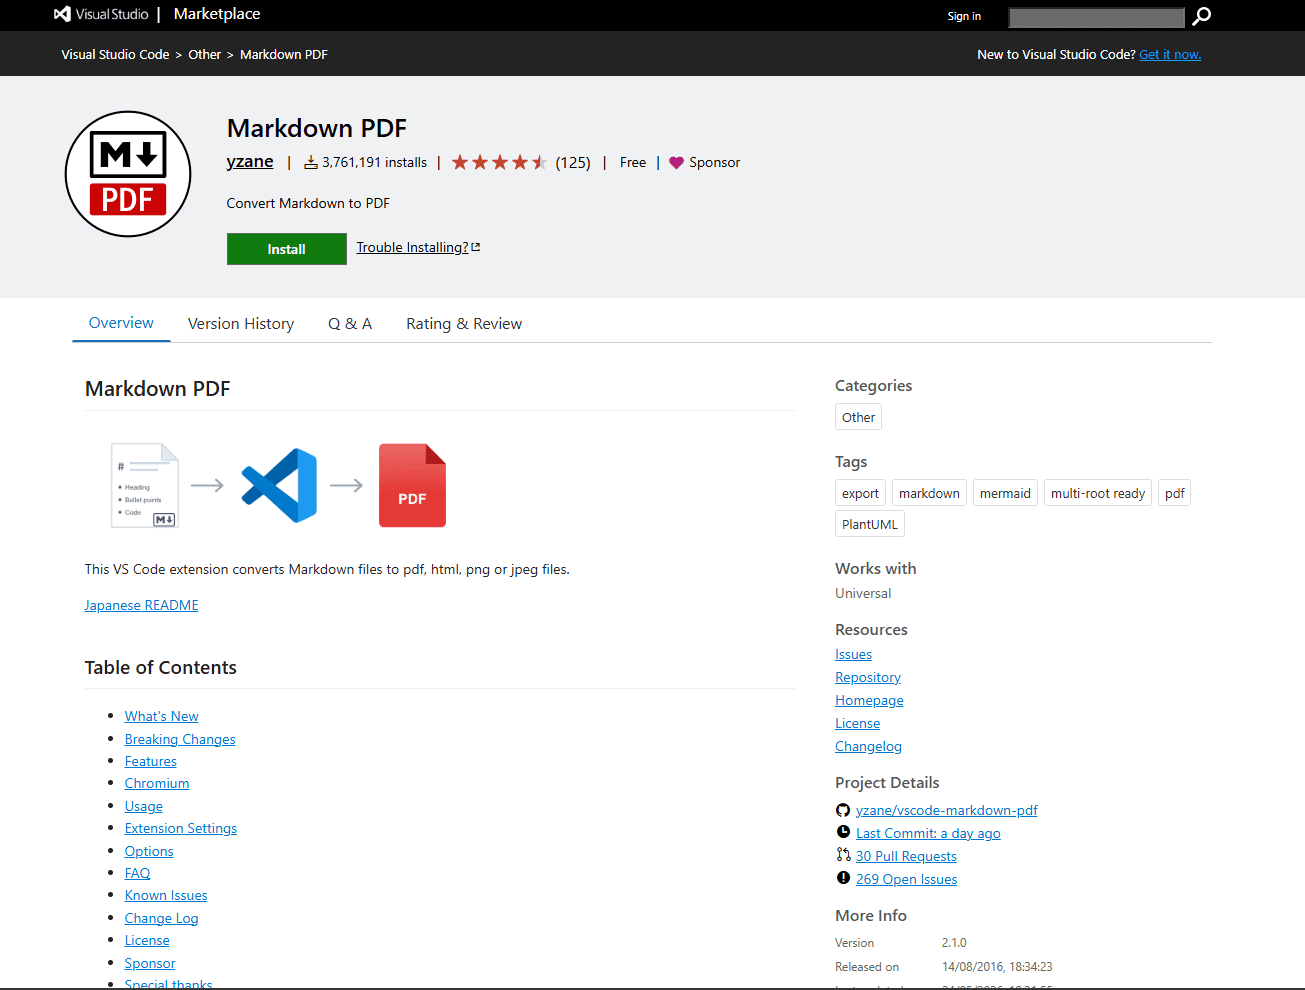Focus the Marketplace search box
The width and height of the screenshot is (1305, 990).
1096,17
